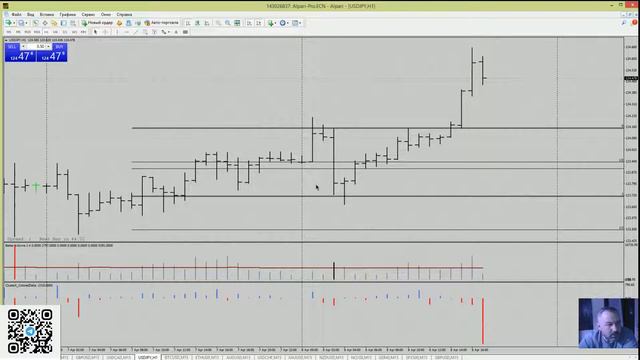The height and width of the screenshot is (360, 640).
Task: Select the Cursor arrow tool
Action: coord(96,32)
